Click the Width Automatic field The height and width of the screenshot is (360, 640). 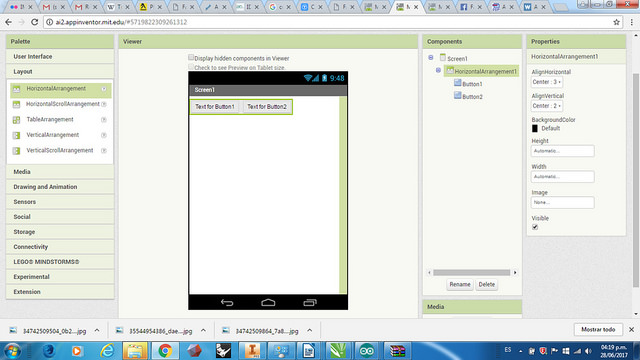pyautogui.click(x=562, y=177)
